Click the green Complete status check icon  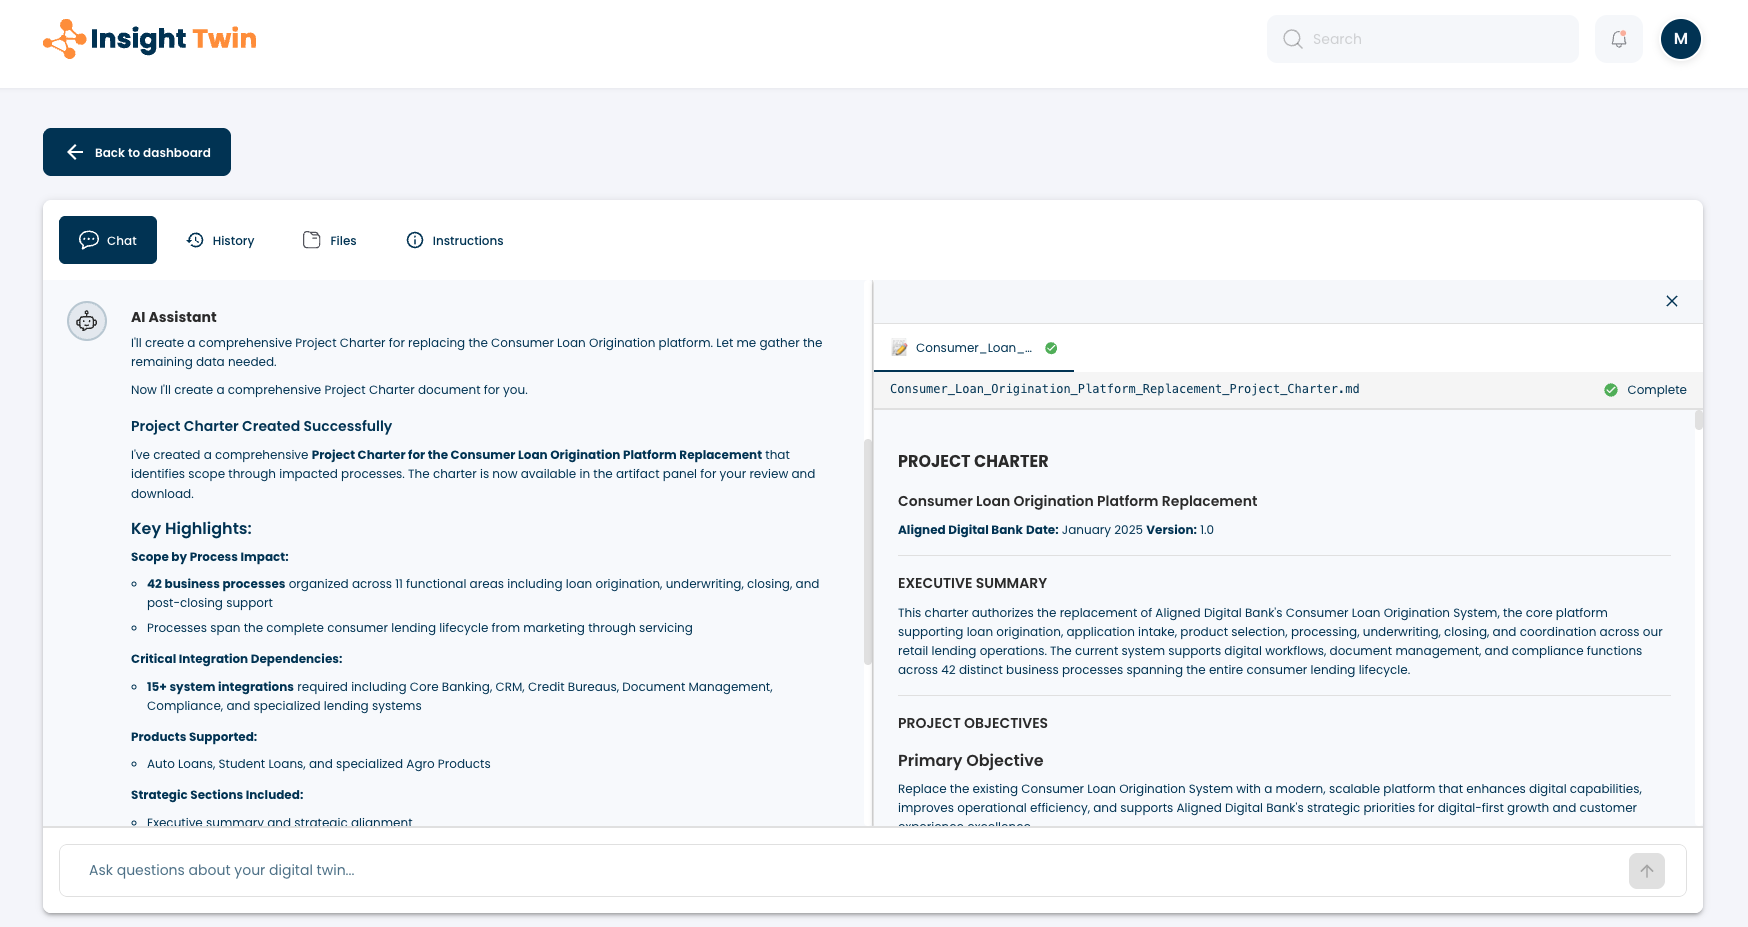tap(1611, 390)
